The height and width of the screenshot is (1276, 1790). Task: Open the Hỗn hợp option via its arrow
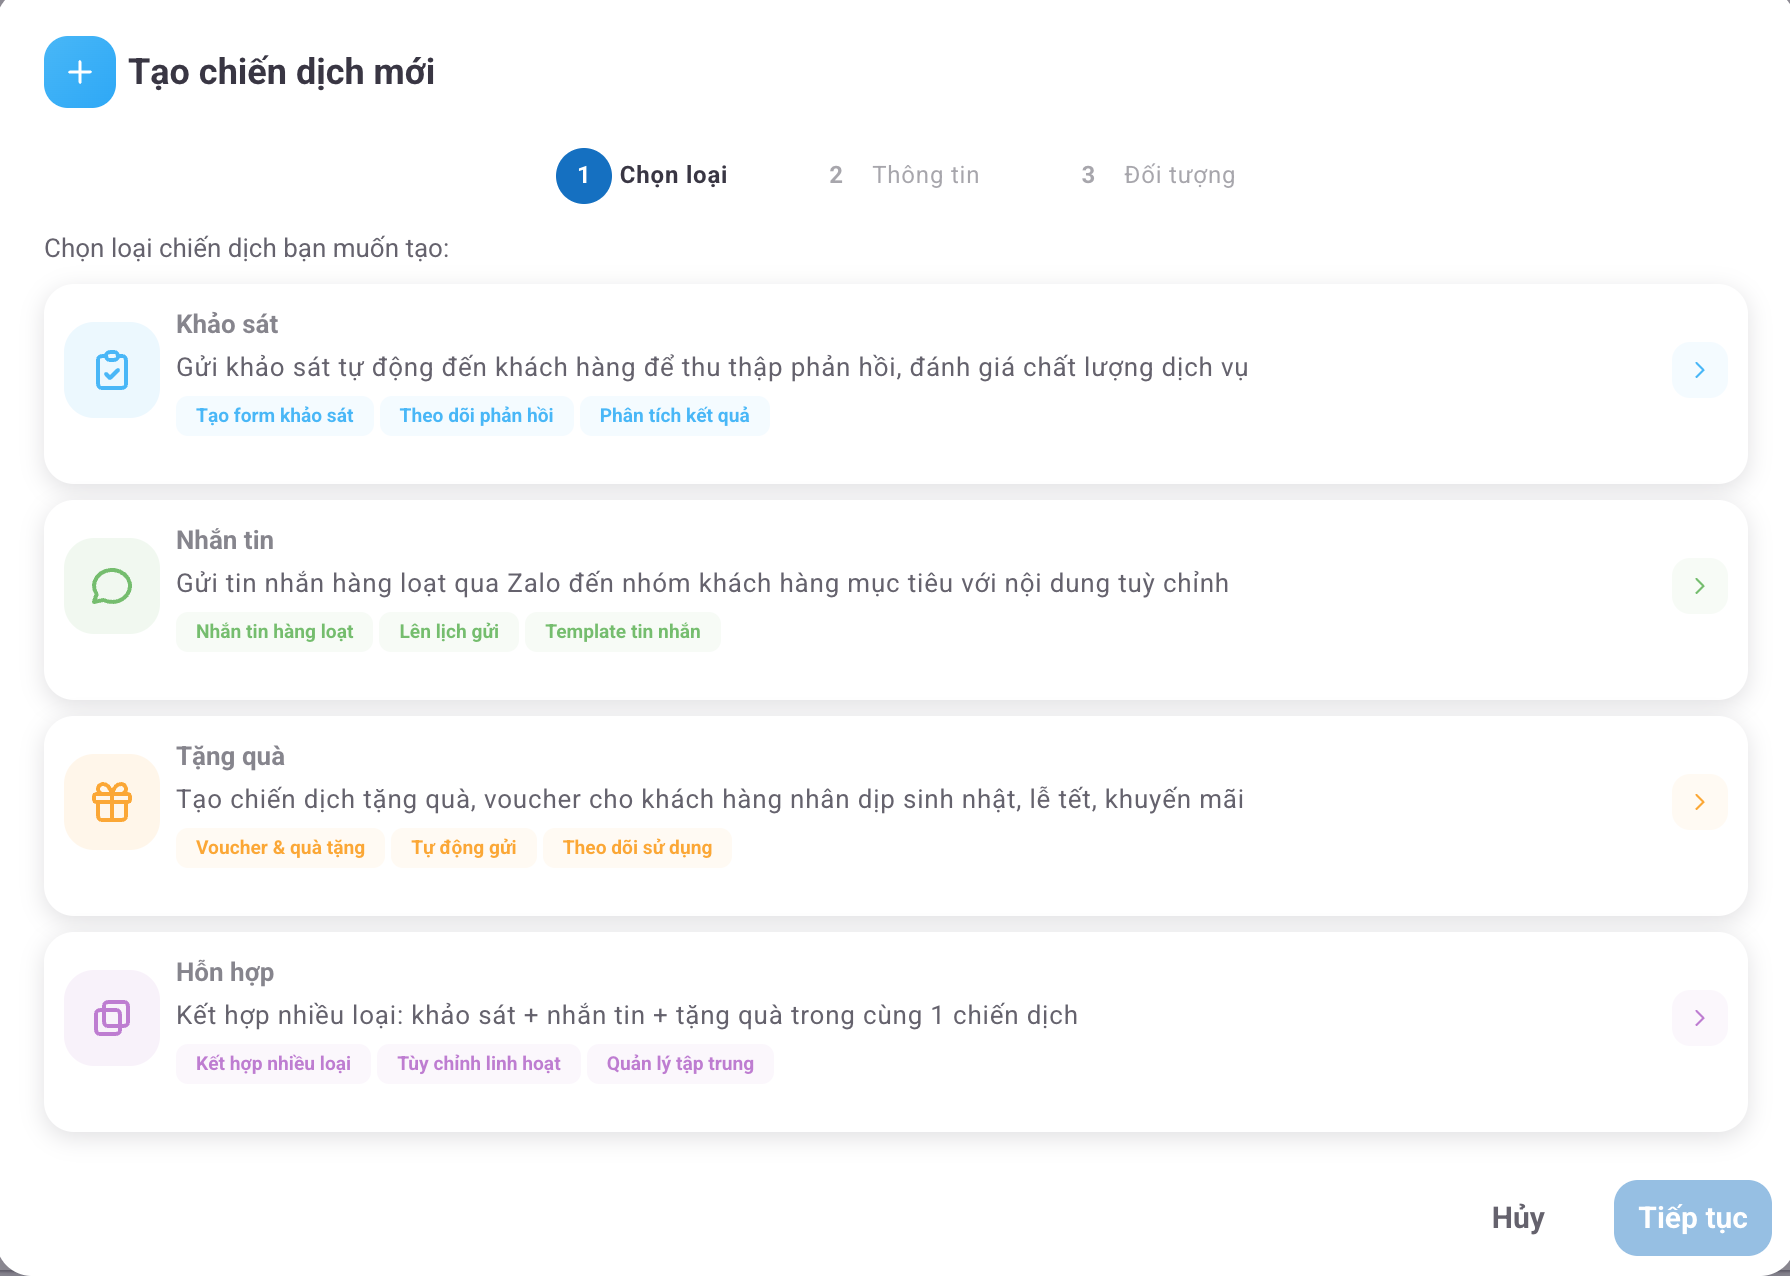(1700, 1017)
